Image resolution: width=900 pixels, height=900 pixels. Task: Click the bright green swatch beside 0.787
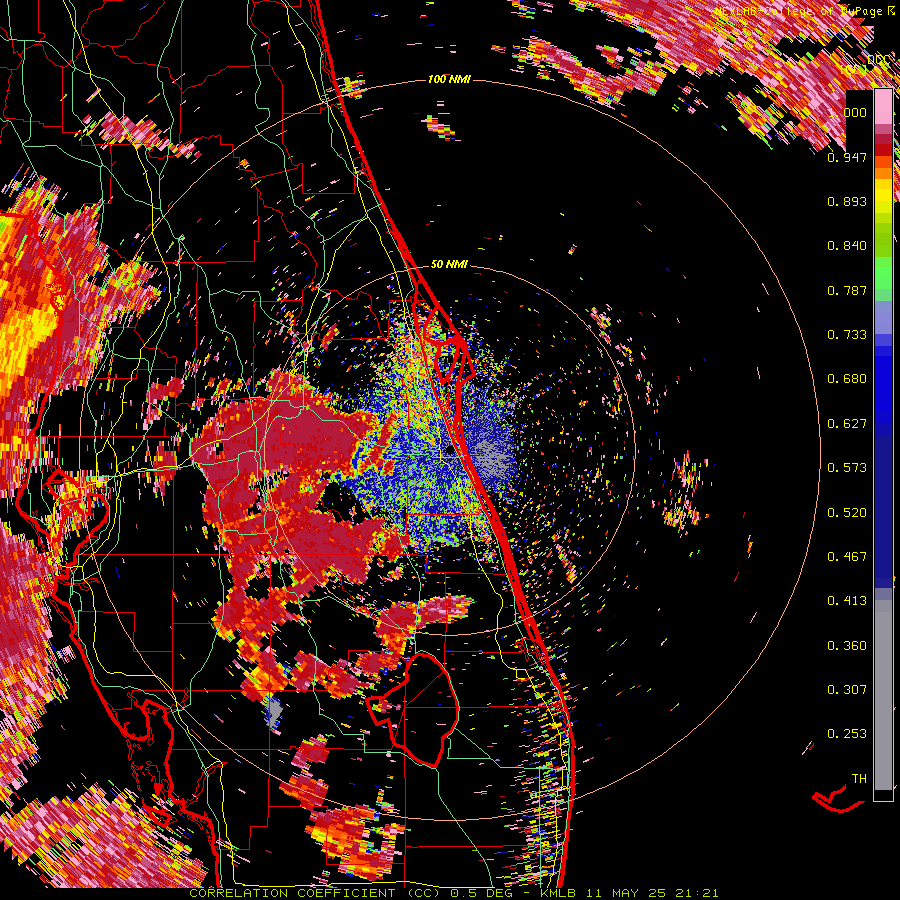pos(883,276)
